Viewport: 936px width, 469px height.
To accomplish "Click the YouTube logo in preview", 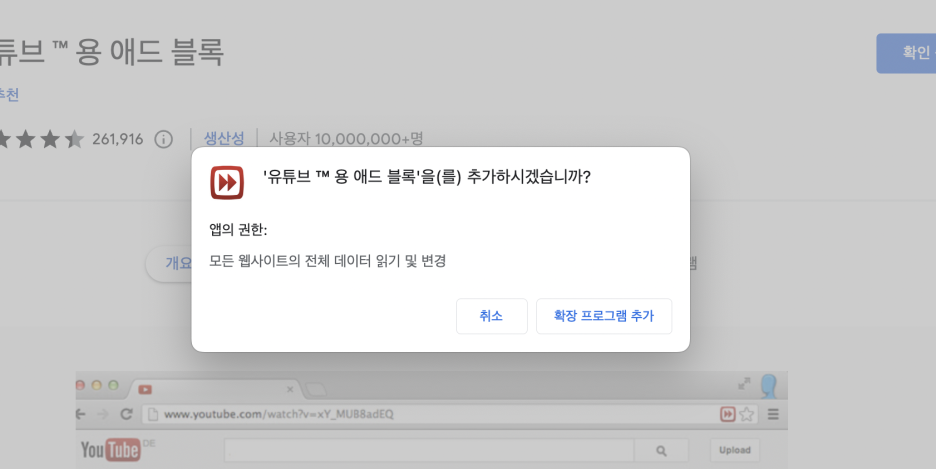I will coord(110,450).
